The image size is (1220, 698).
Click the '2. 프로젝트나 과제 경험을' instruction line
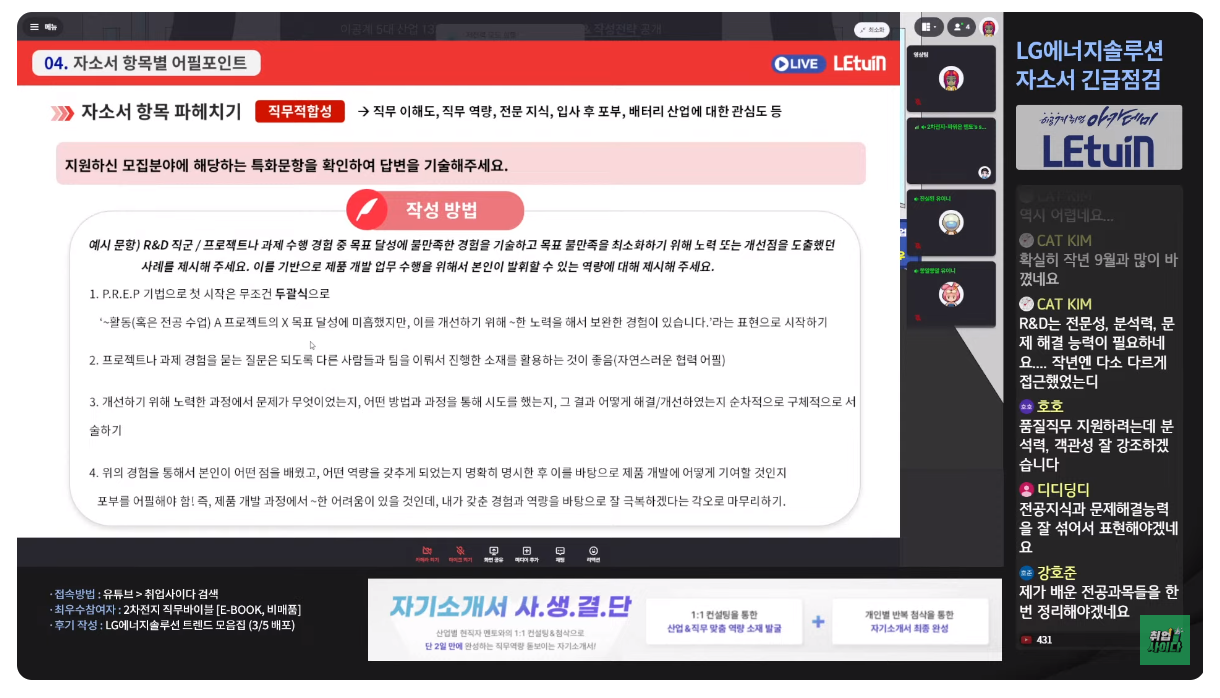407,360
